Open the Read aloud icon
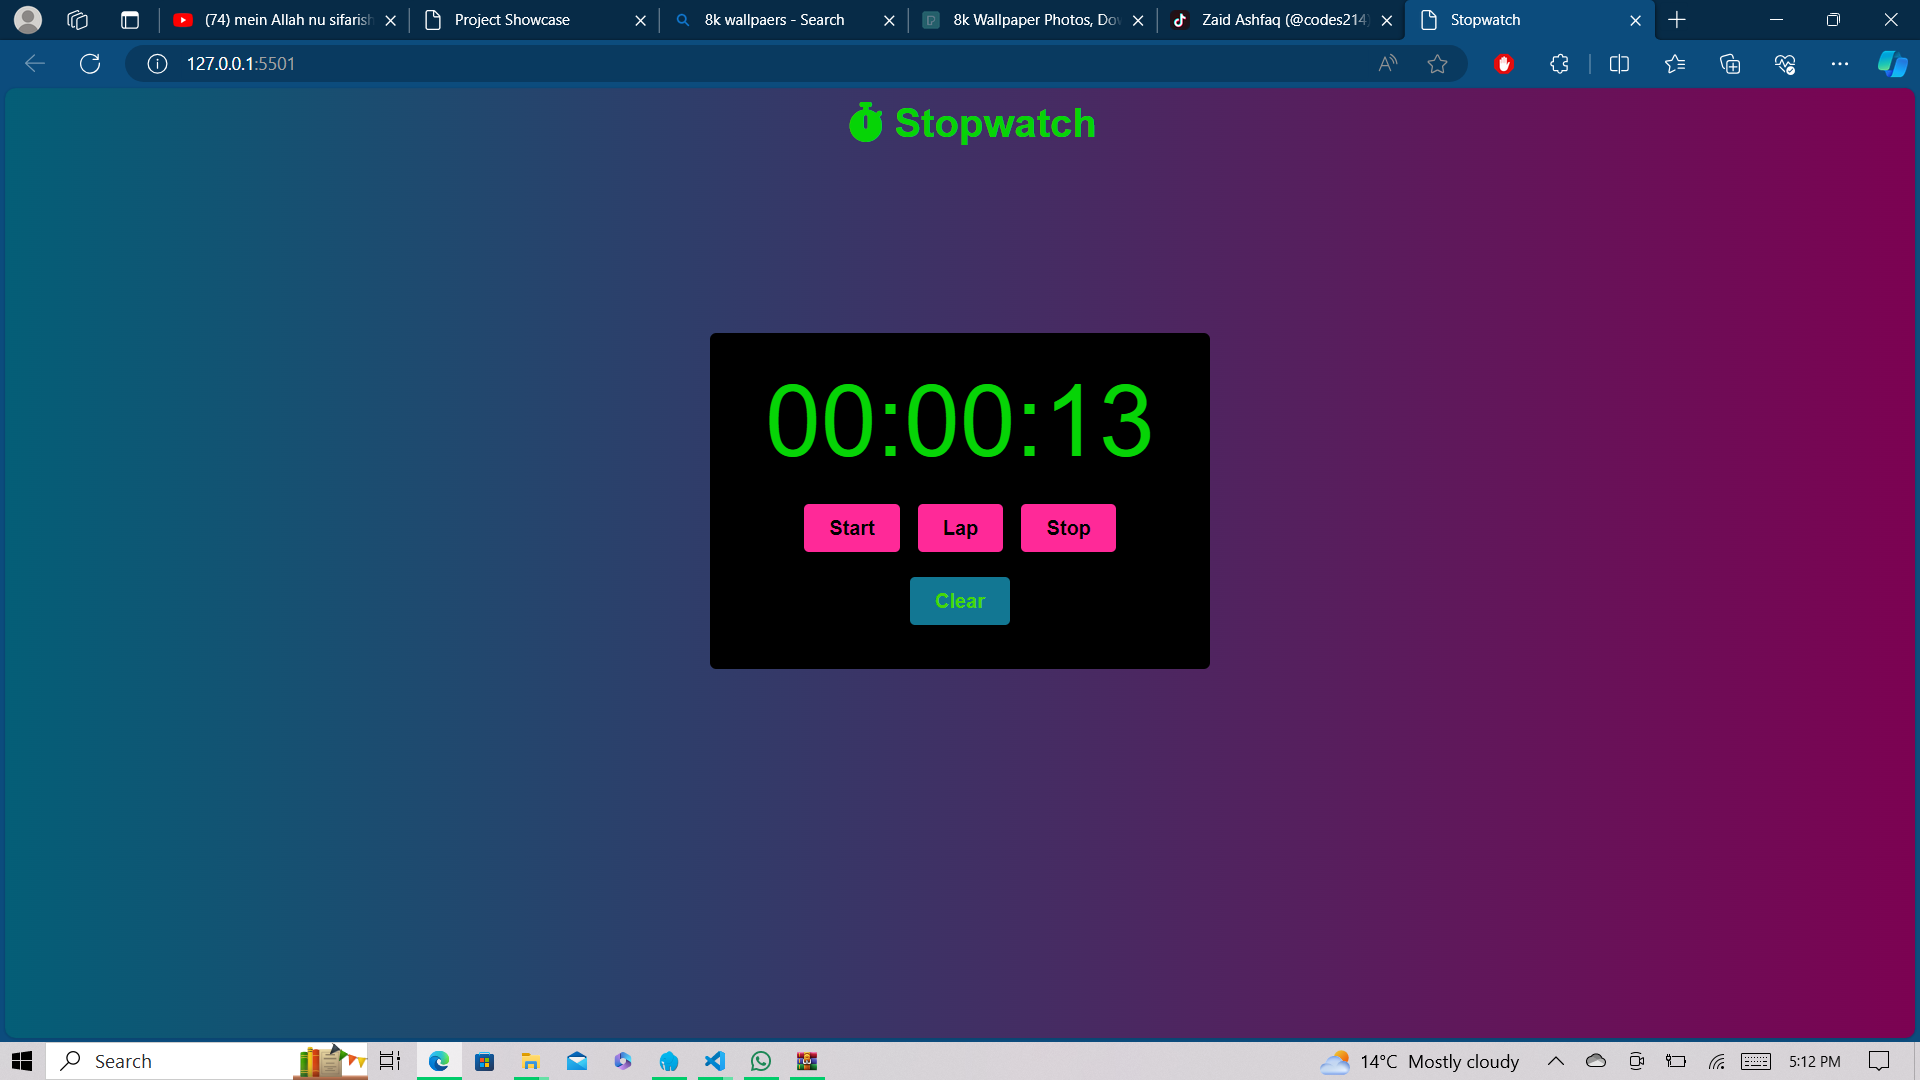 1387,64
